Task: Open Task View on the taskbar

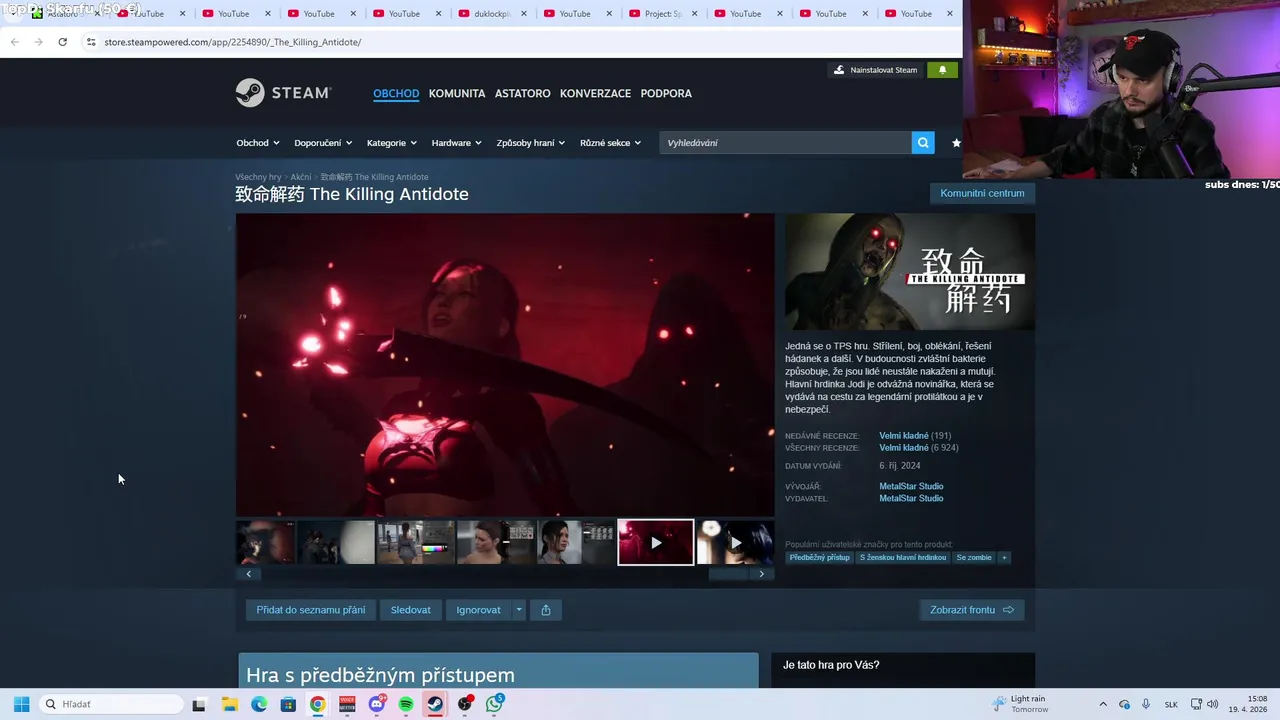Action: pyautogui.click(x=199, y=704)
